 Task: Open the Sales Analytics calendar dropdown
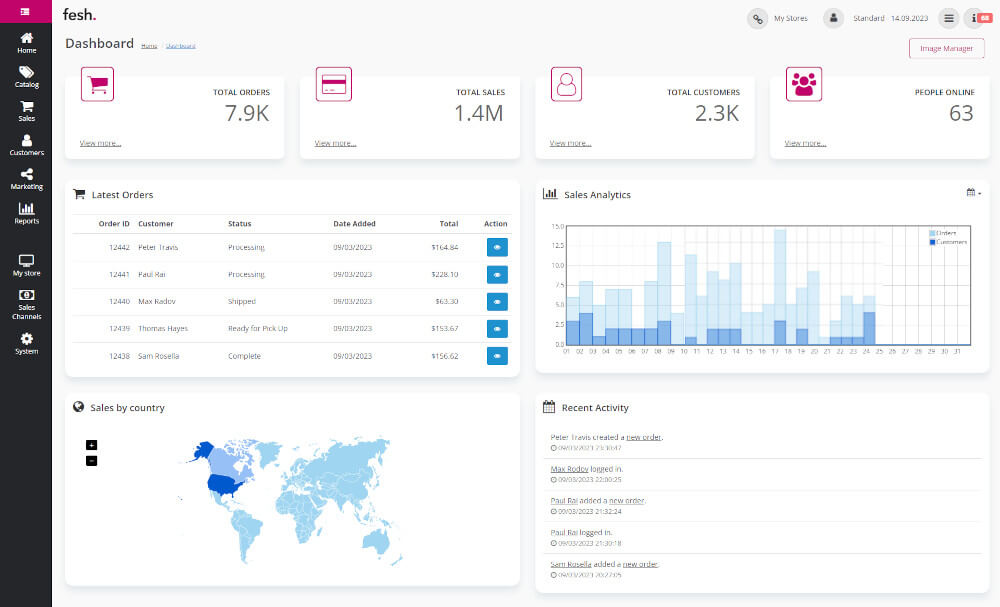tap(973, 193)
